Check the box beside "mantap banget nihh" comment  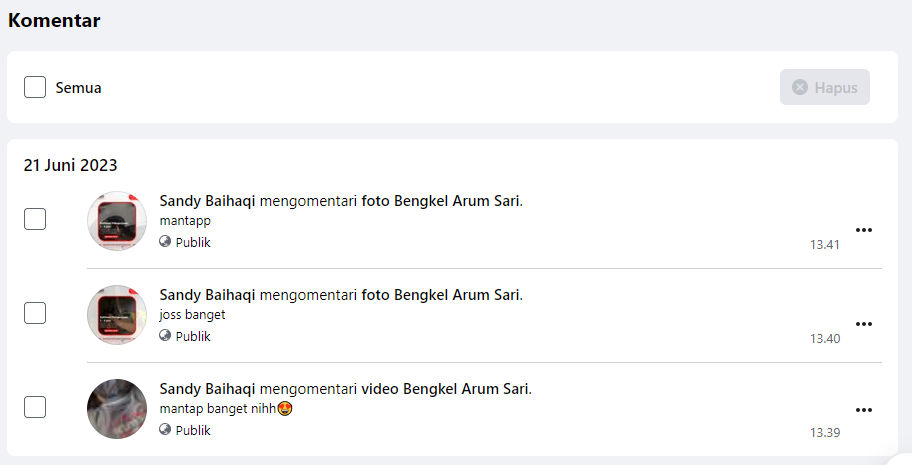pyautogui.click(x=35, y=407)
